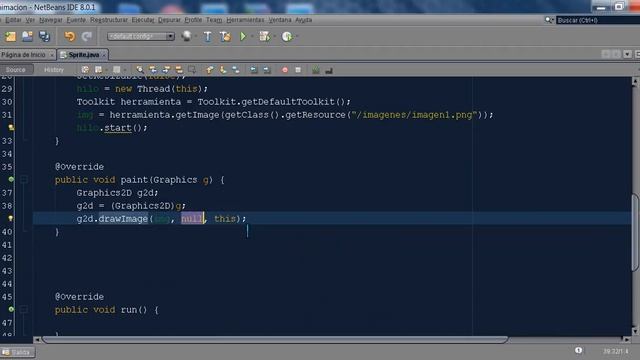Shift line left icon
Viewport: 640px width, 360px height.
[253, 70]
